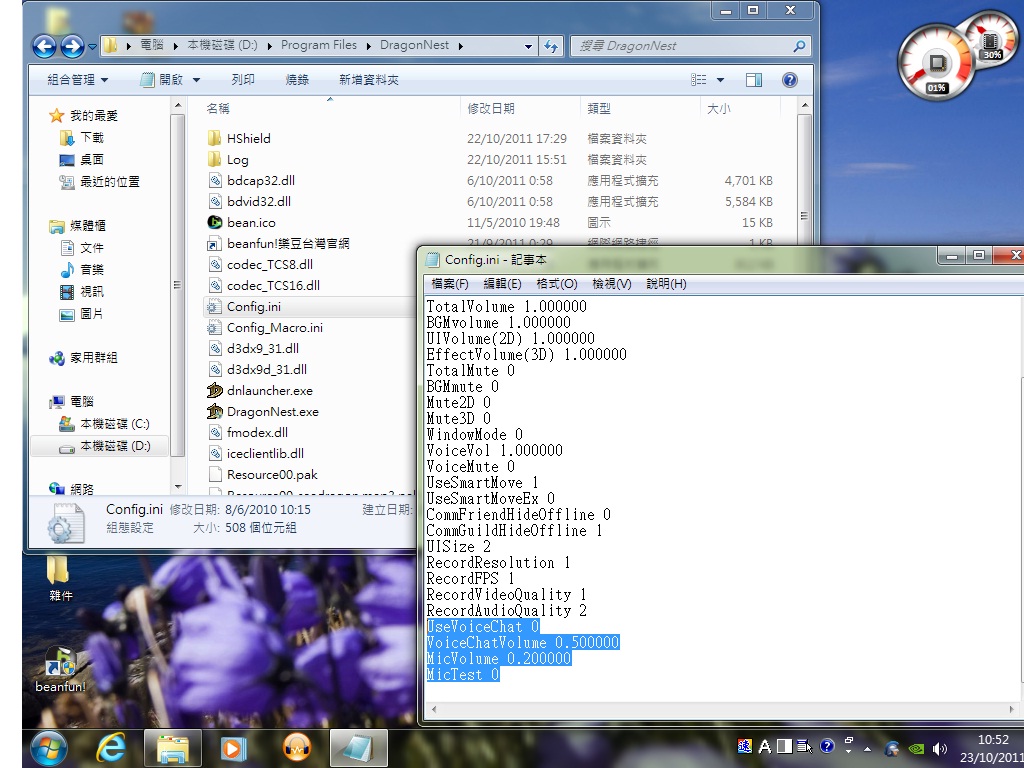This screenshot has height=768, width=1024.
Task: Open recent pages dropdown next to Forward
Action: 92,46
